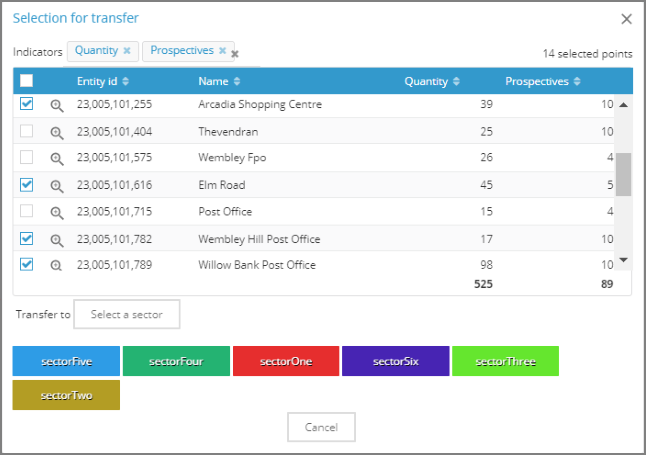Click the Cancel button
This screenshot has height=455, width=646.
click(x=321, y=427)
